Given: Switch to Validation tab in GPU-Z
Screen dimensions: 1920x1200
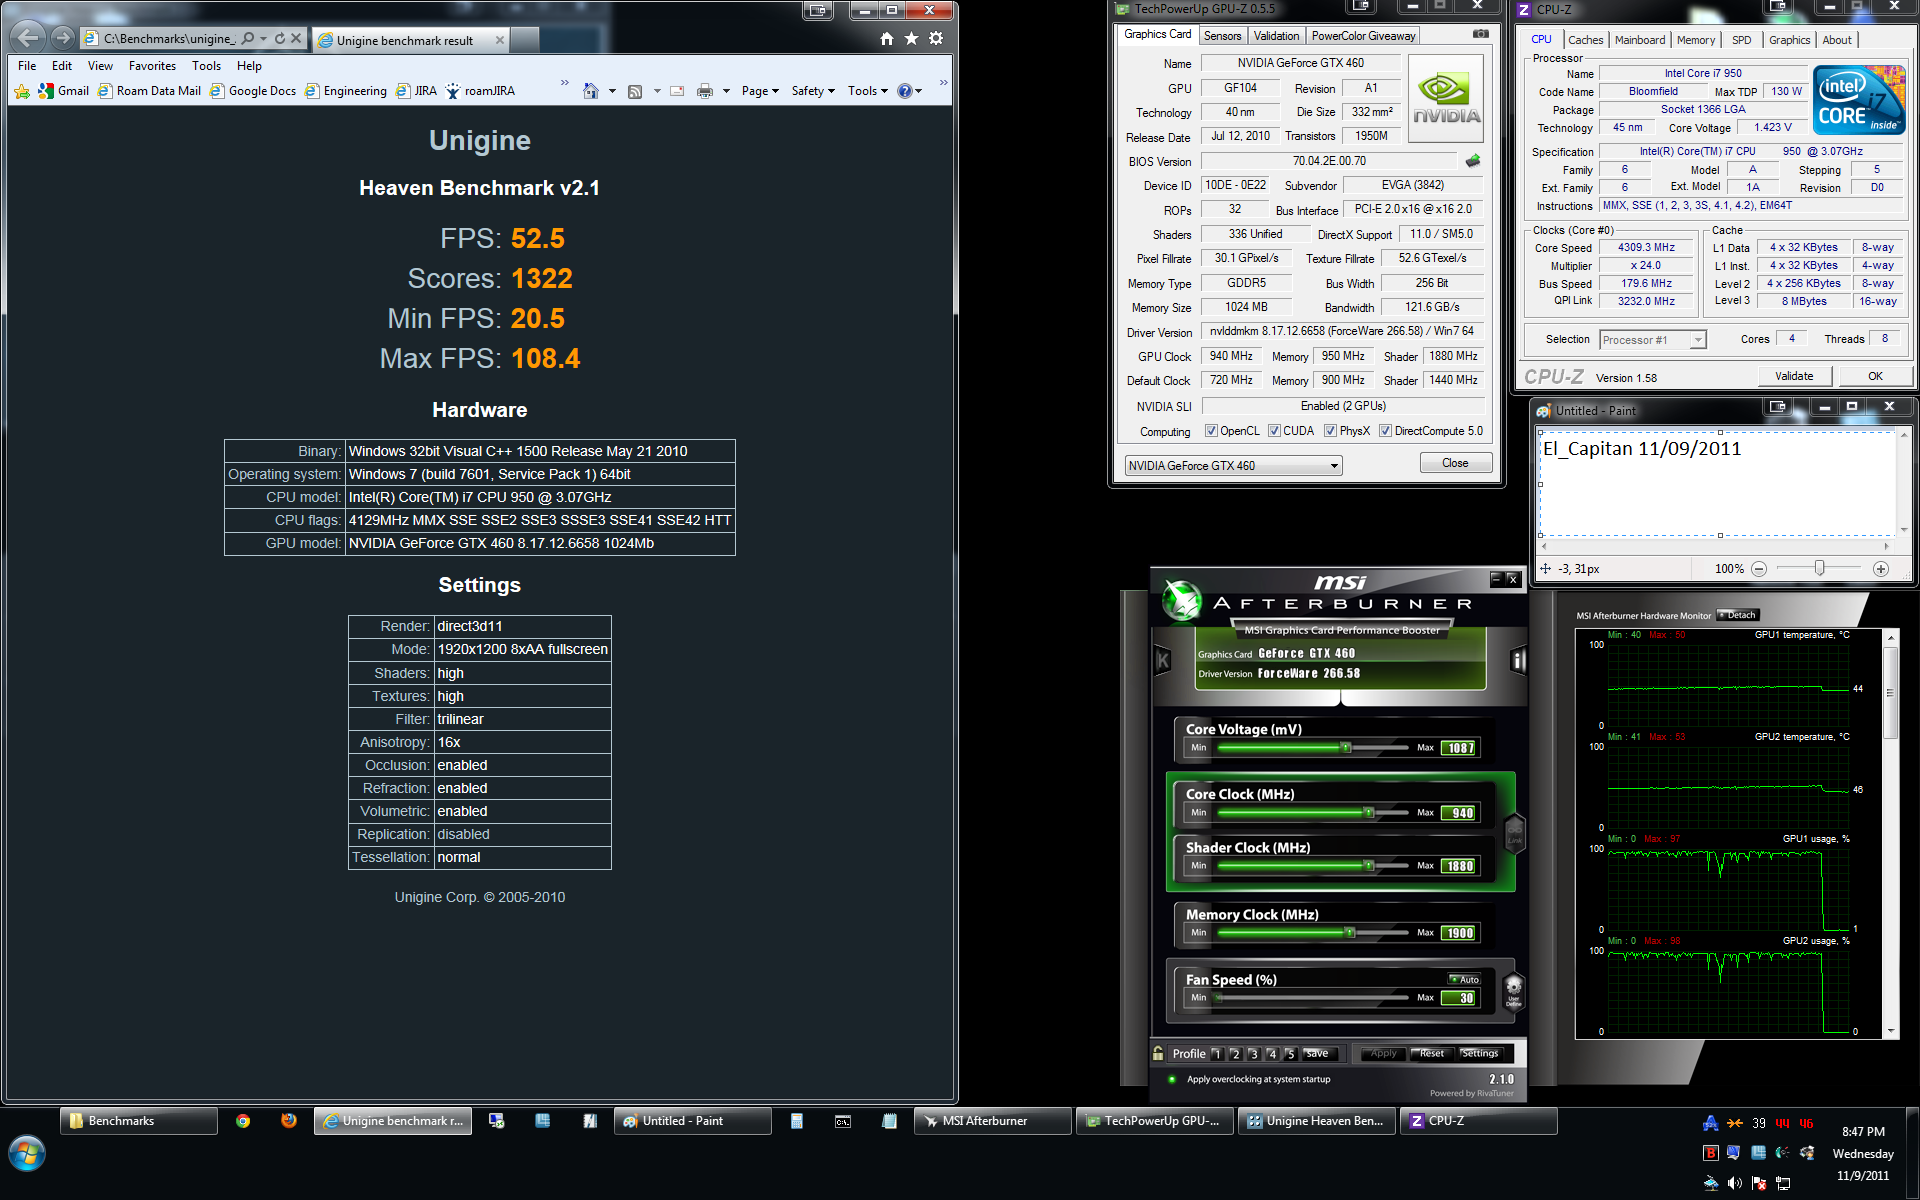Looking at the screenshot, I should coord(1276,36).
